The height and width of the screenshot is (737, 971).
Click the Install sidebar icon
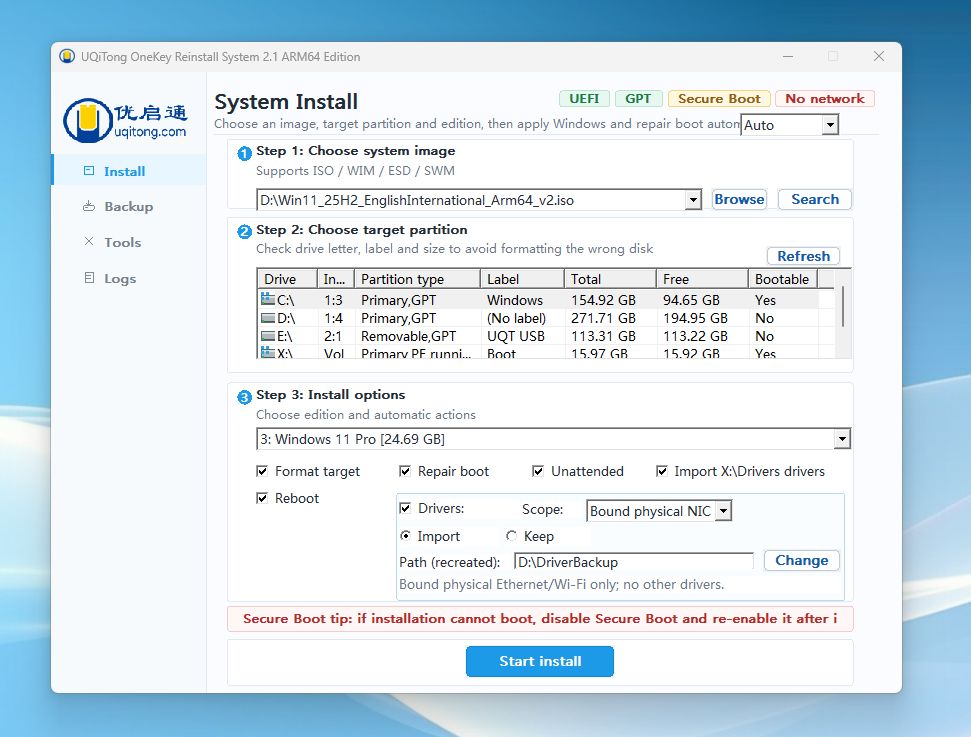click(89, 171)
